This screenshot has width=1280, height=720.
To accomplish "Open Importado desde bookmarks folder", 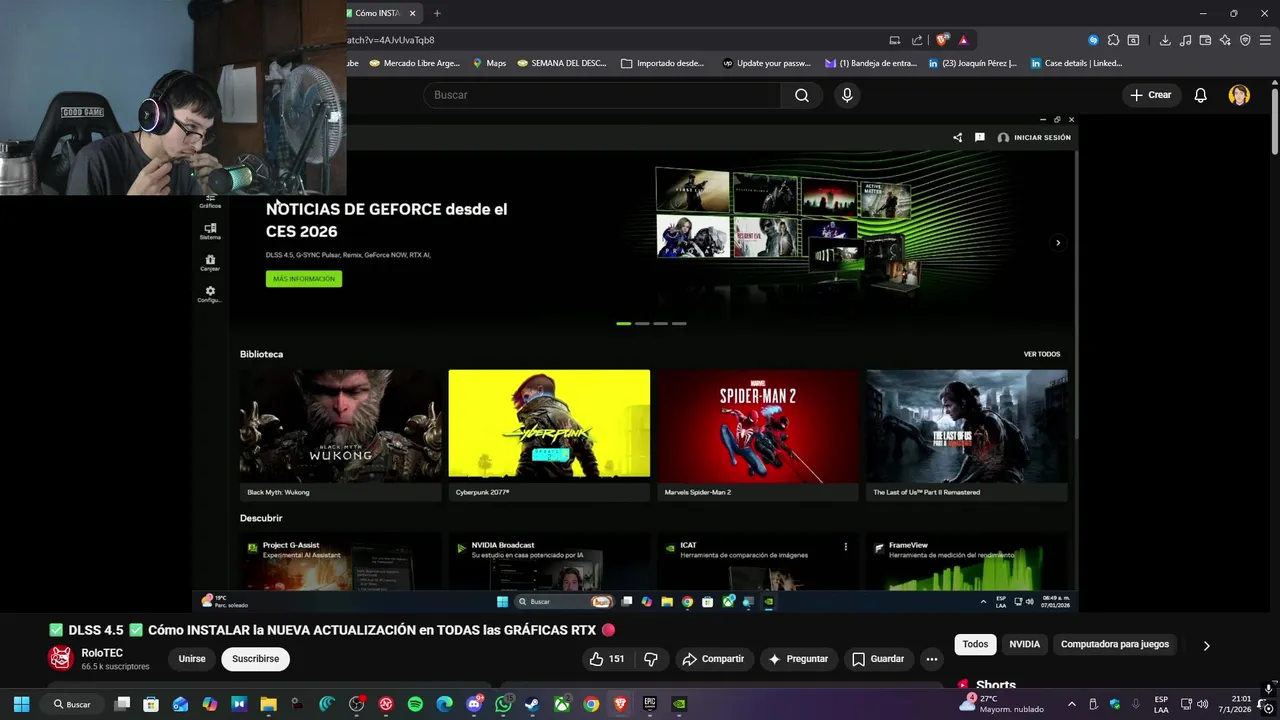I will [x=662, y=63].
